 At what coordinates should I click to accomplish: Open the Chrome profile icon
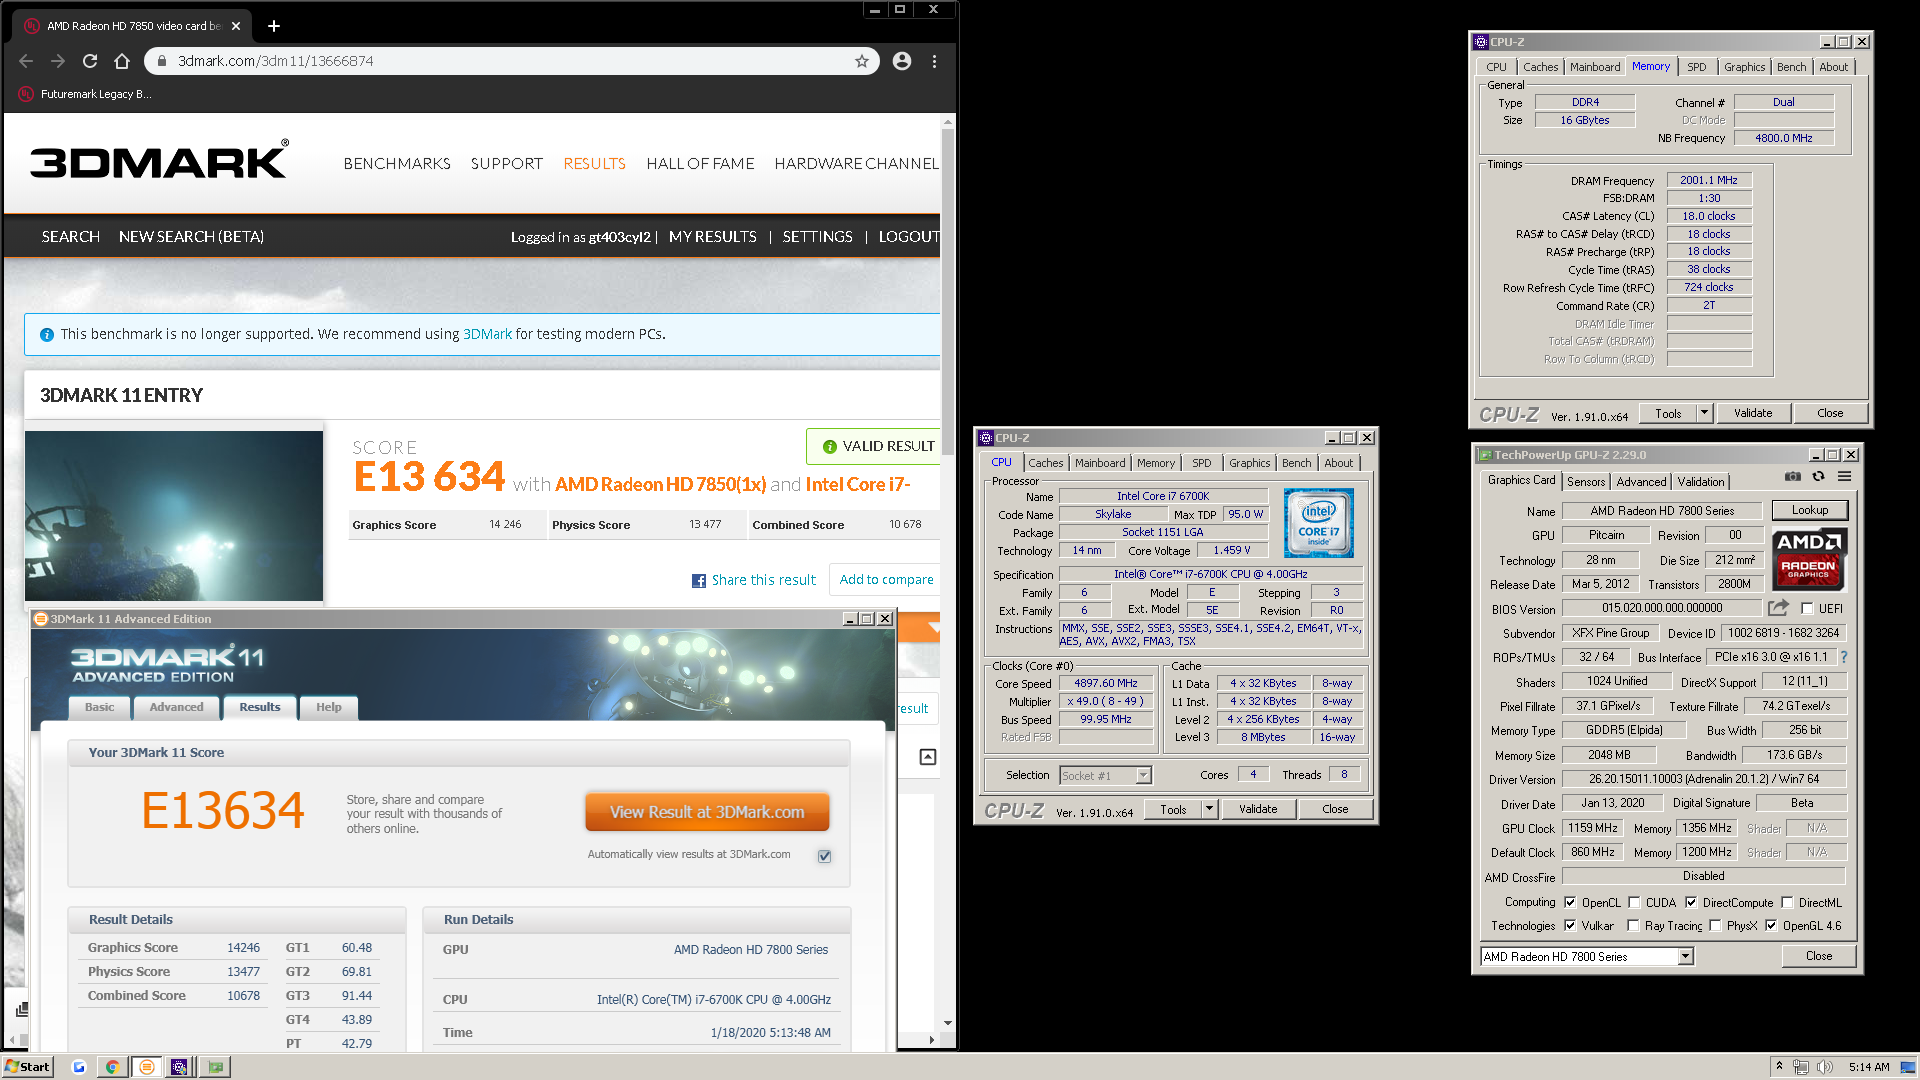tap(902, 61)
